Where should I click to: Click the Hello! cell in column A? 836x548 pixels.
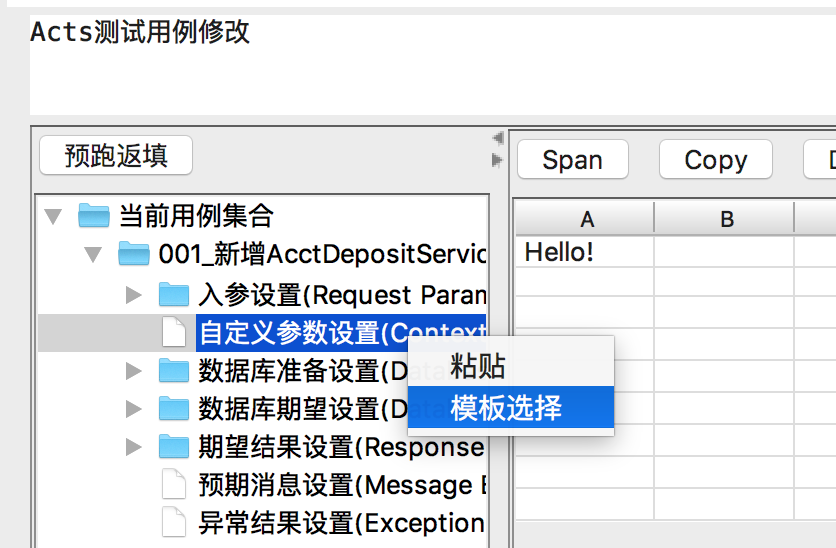point(584,252)
